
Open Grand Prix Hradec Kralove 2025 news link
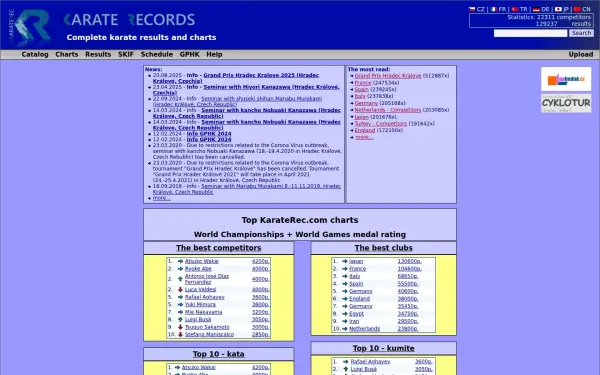236,78
